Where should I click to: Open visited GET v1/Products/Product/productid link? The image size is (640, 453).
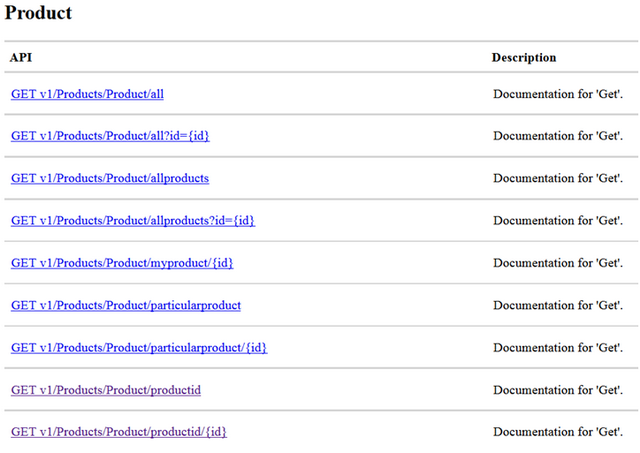tap(106, 390)
